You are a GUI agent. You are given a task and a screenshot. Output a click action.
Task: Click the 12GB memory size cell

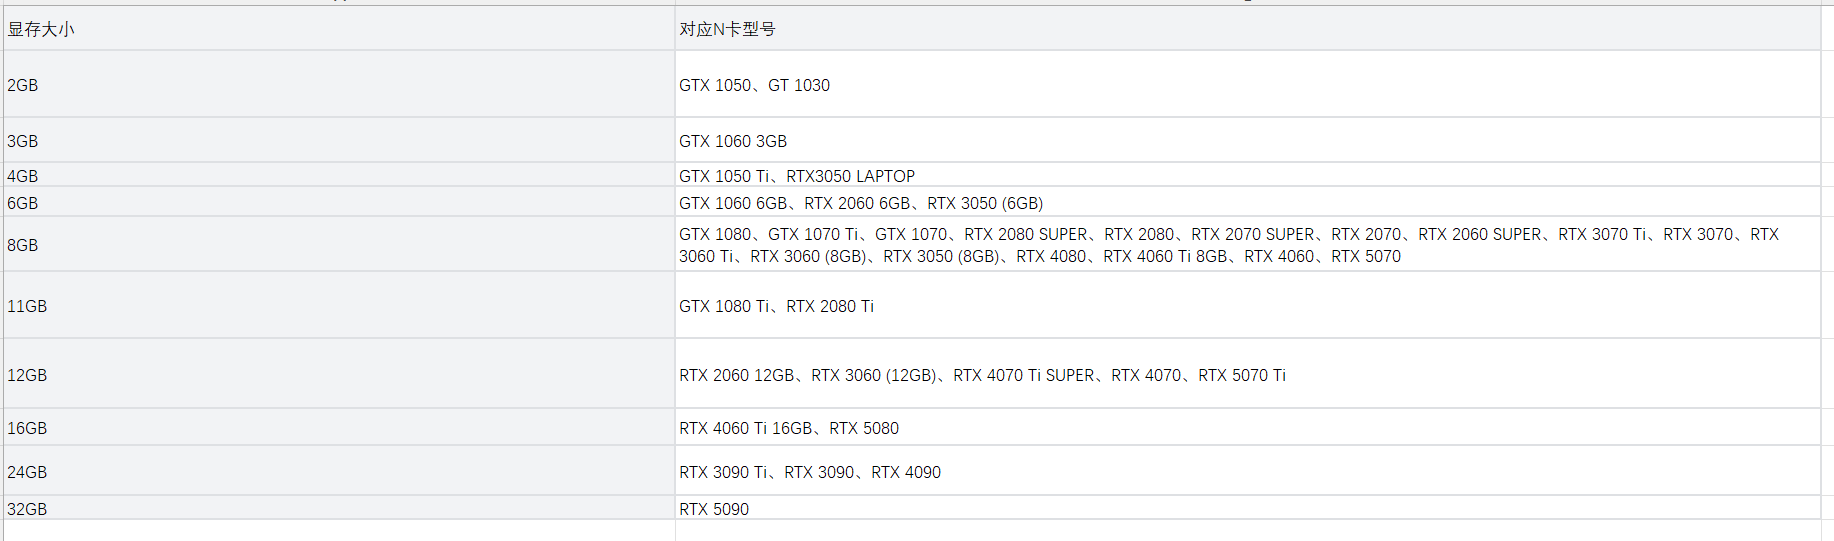pyautogui.click(x=339, y=374)
